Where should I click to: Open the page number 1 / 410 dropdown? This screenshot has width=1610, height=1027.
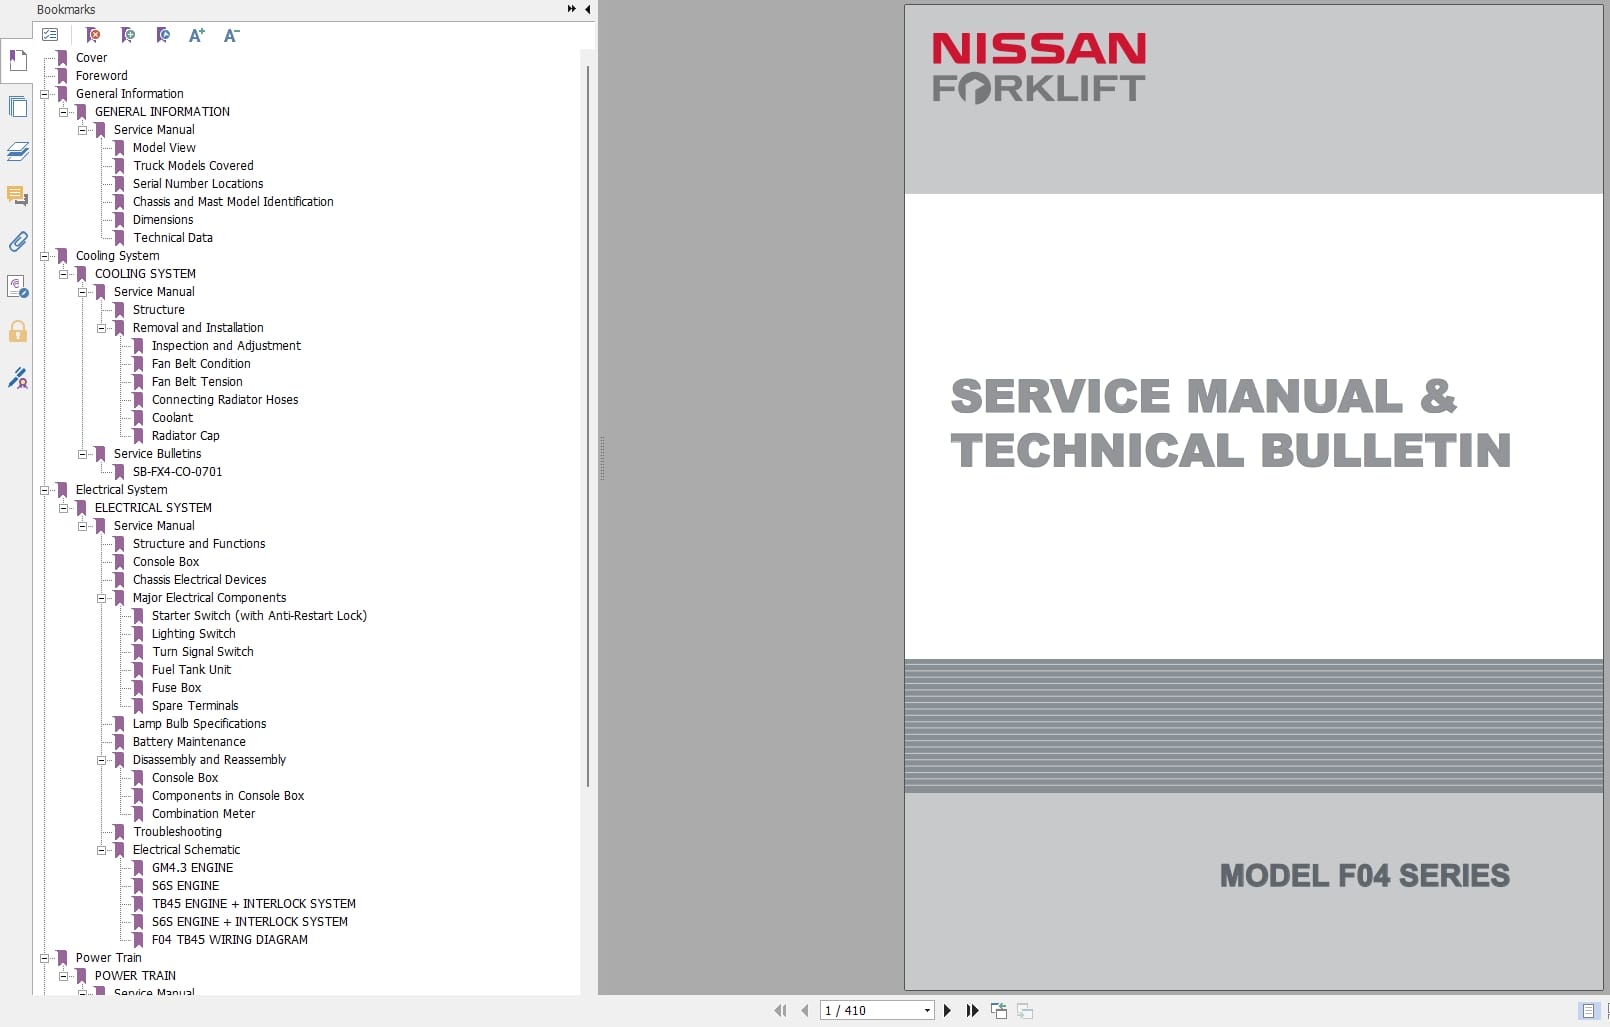coord(927,1010)
